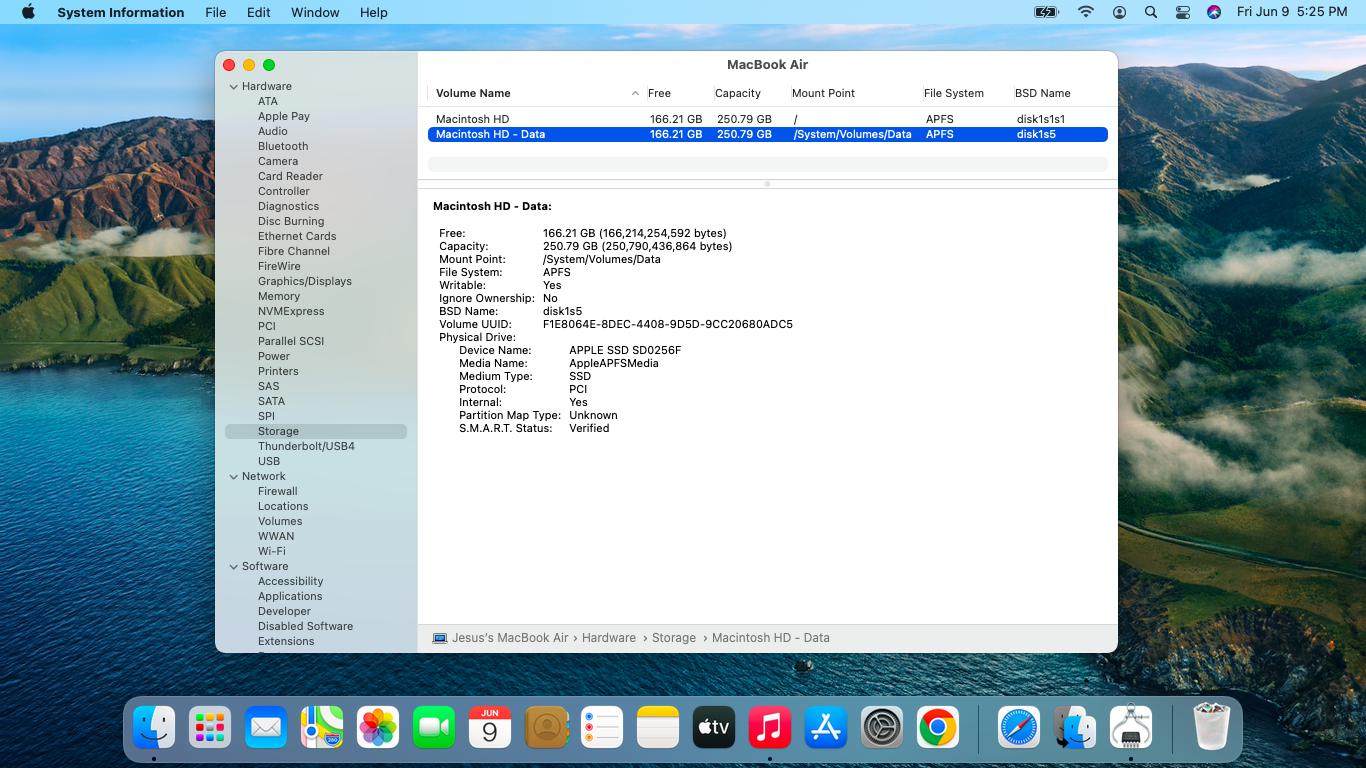Launch Apple TV from dock
Image resolution: width=1366 pixels, height=768 pixels.
pos(714,728)
